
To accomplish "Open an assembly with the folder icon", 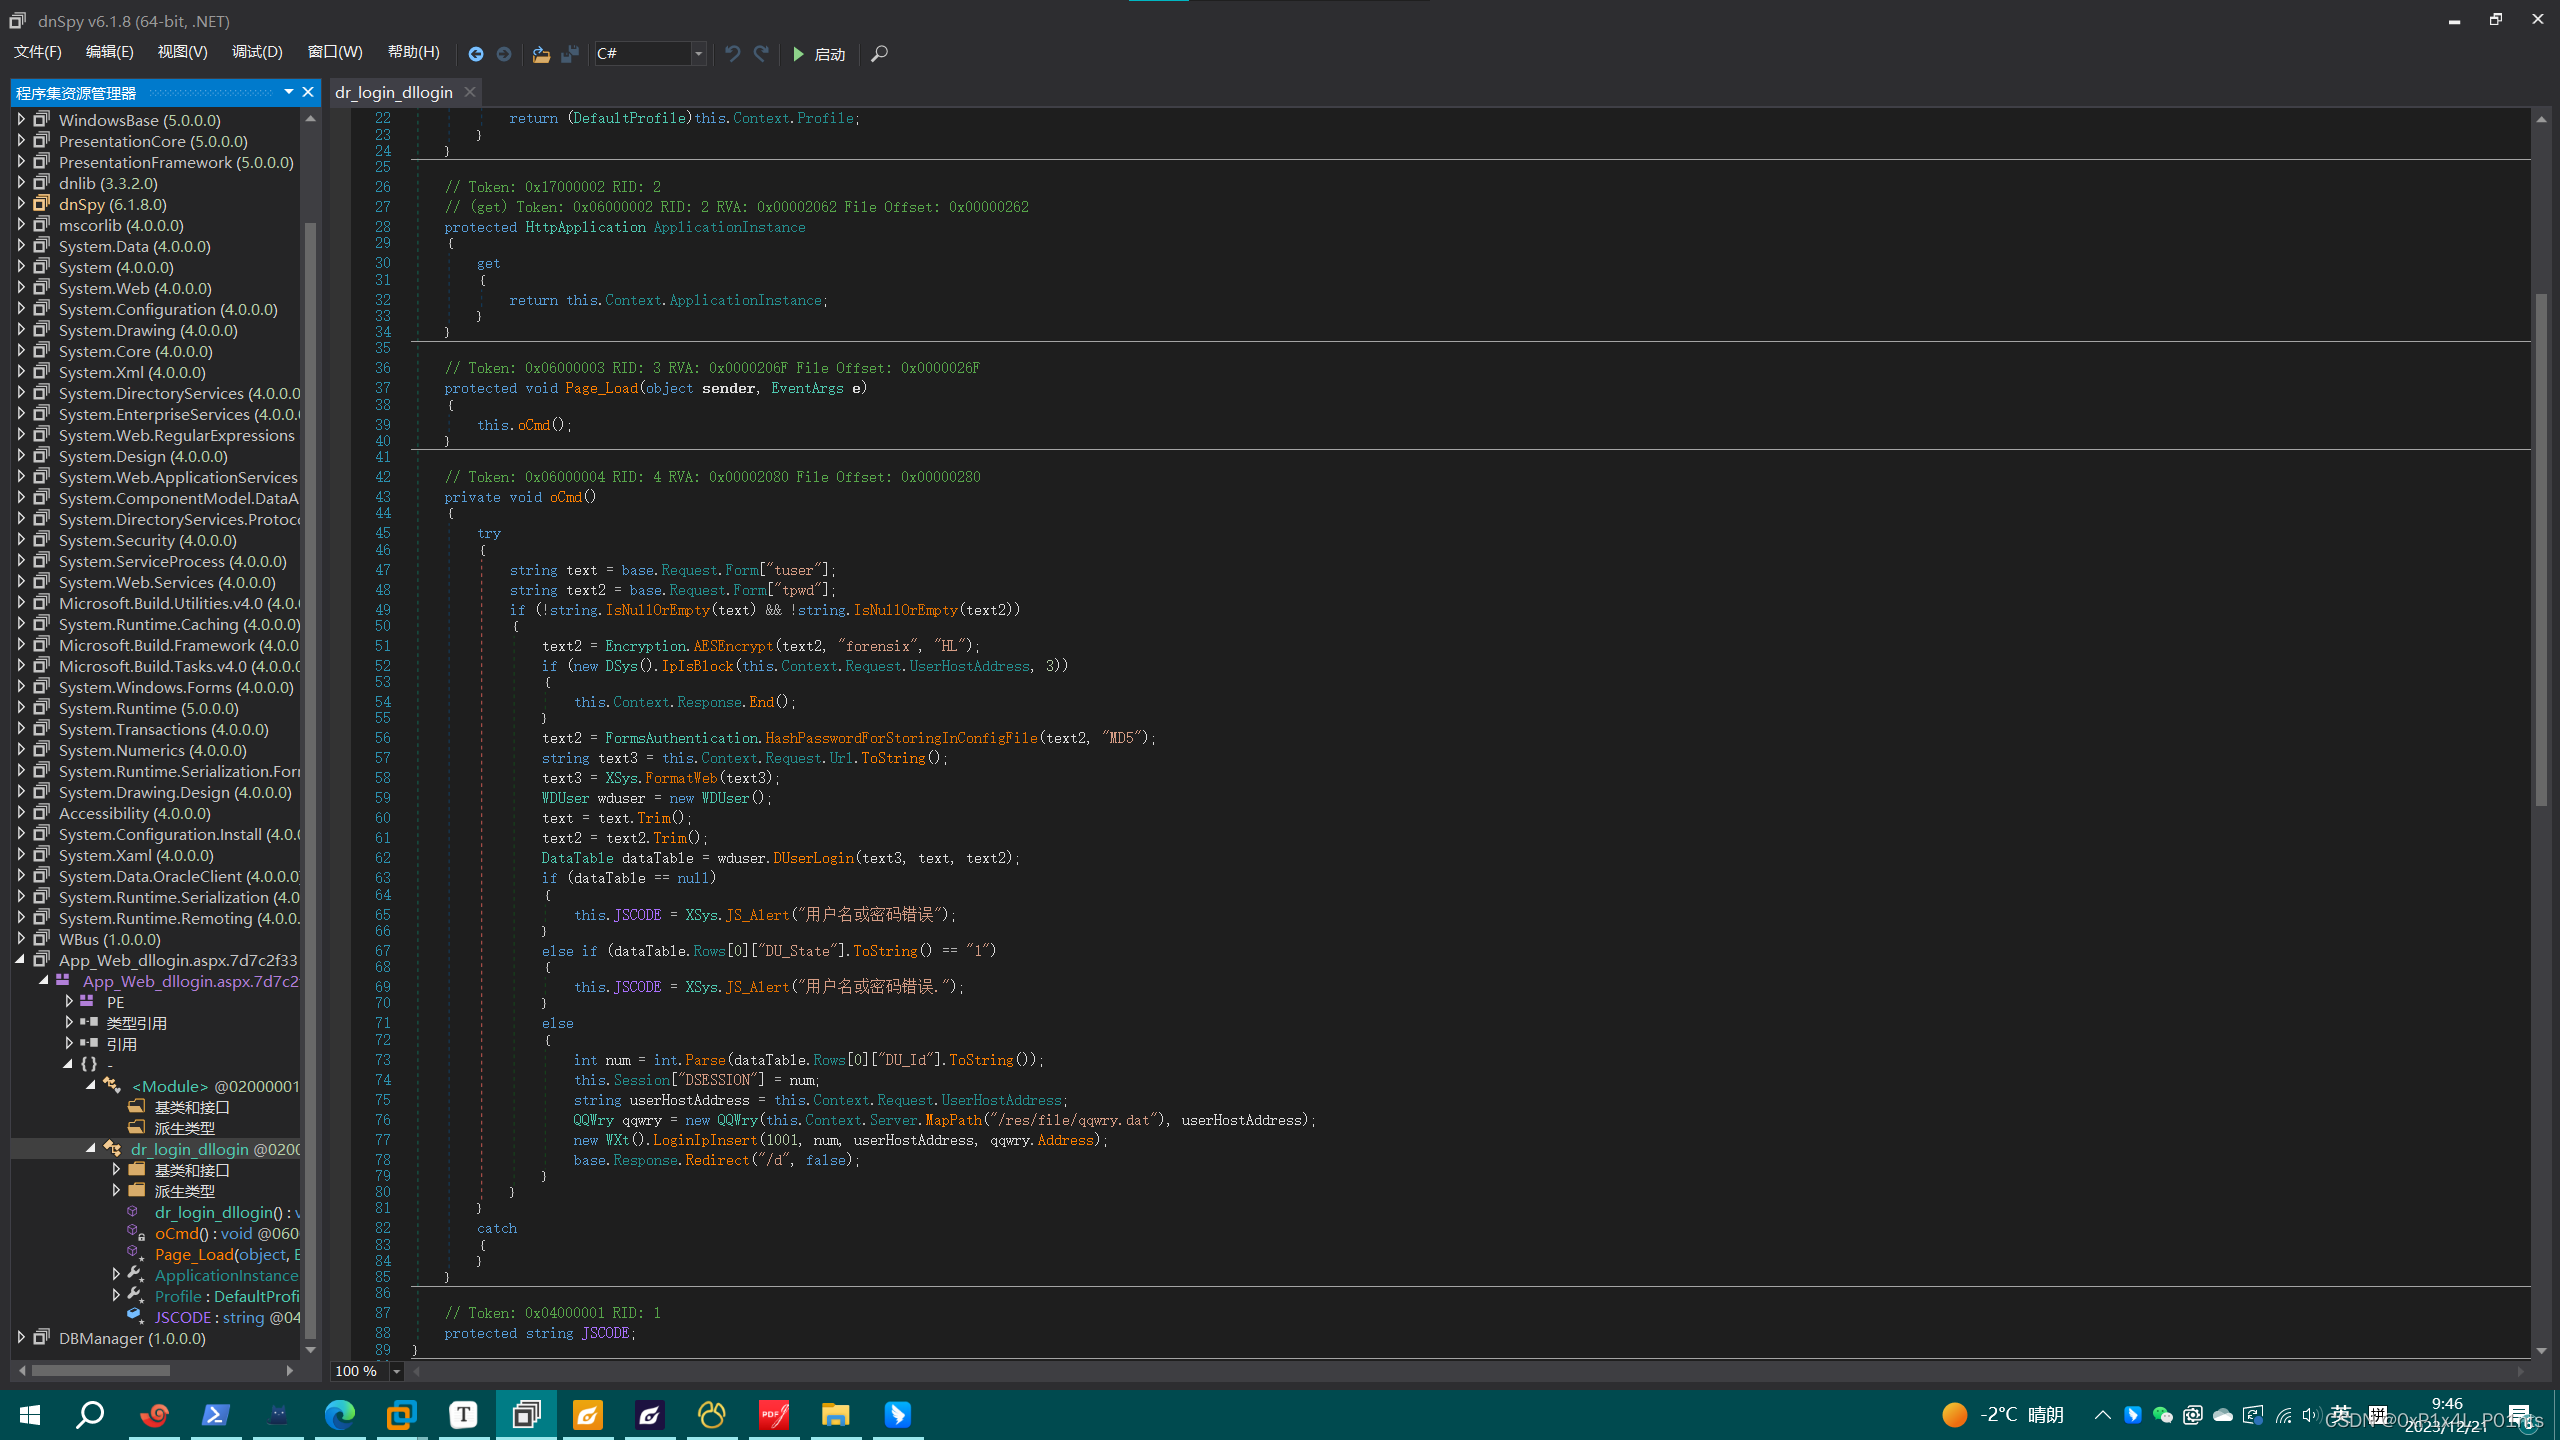I will click(541, 54).
